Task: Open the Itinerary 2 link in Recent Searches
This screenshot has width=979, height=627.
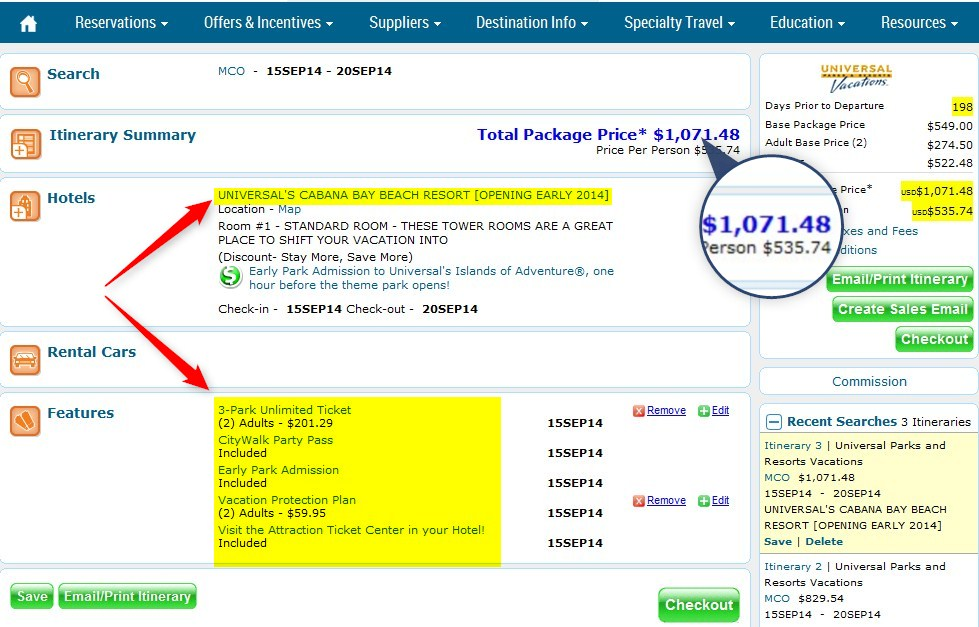Action: tap(793, 566)
